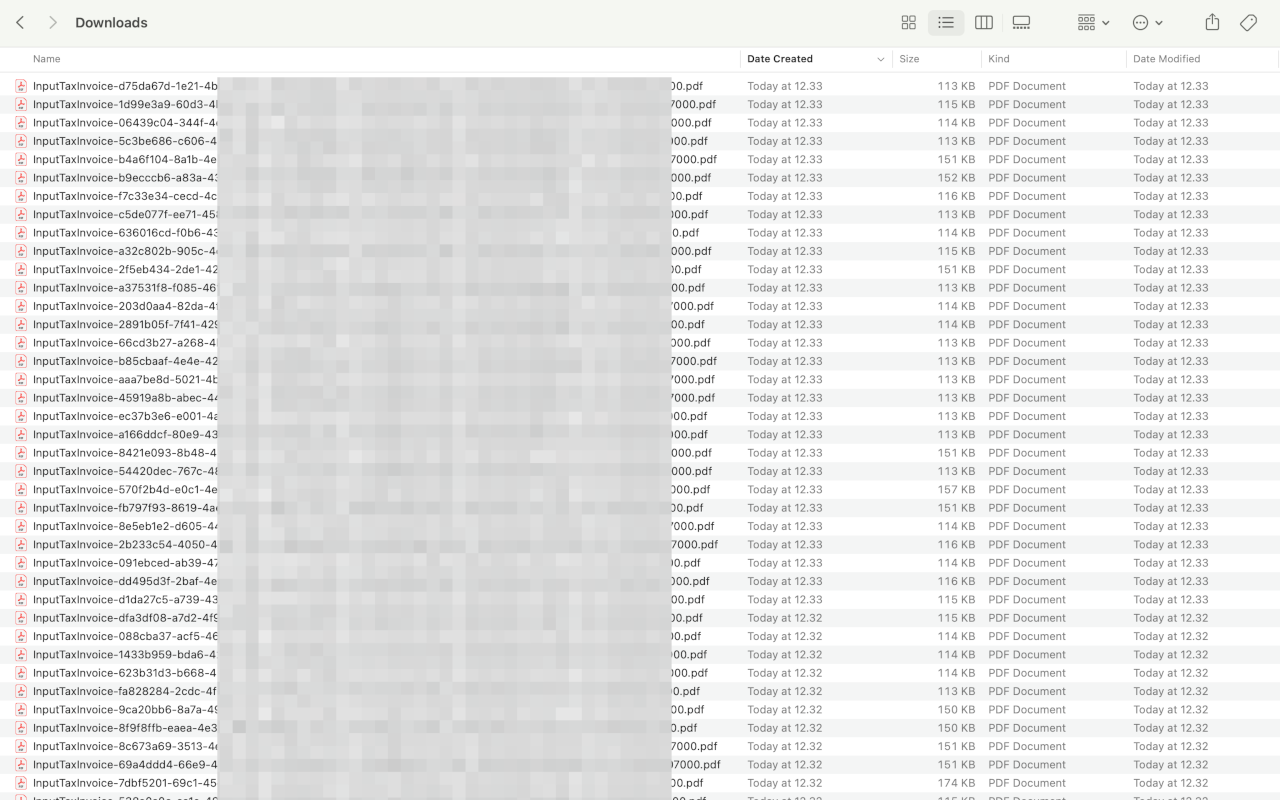Select PDF icon of InputTaxInvoice-d75da67d file
1280x800 pixels.
click(x=21, y=86)
